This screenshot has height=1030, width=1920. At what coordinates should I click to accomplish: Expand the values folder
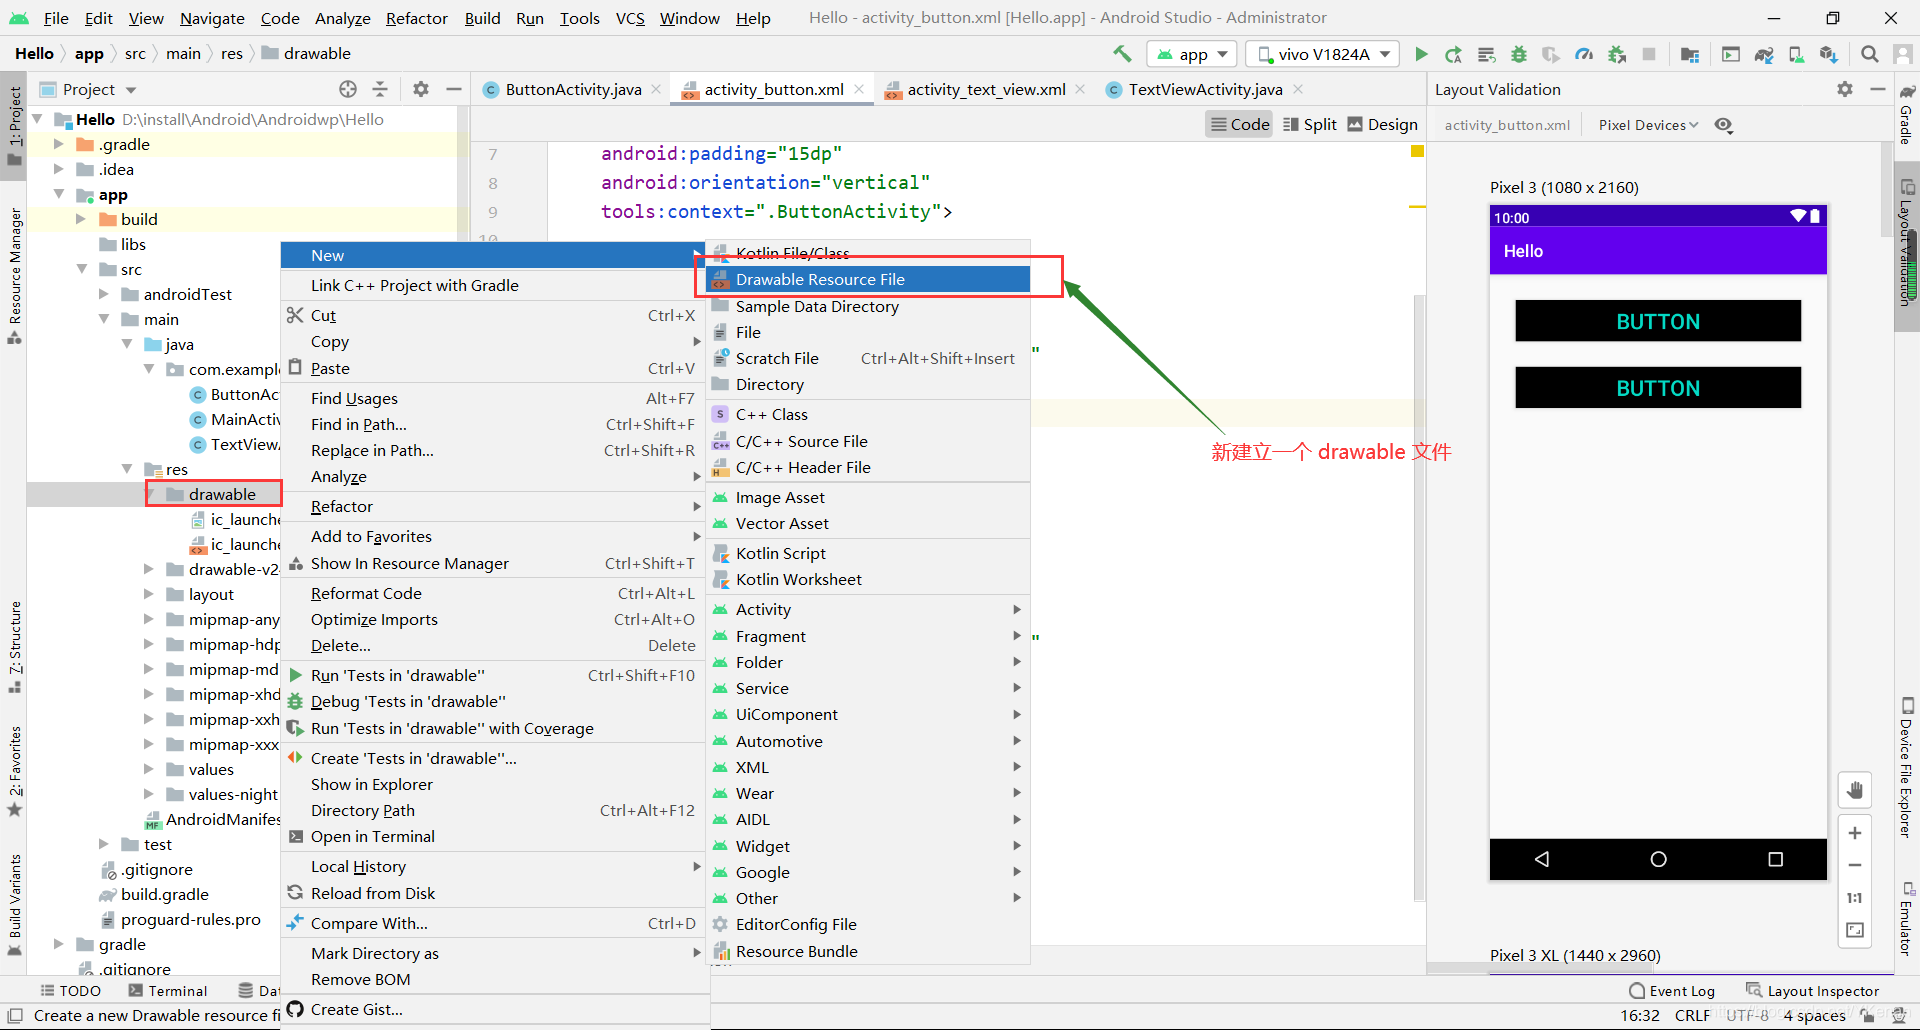[x=149, y=769]
